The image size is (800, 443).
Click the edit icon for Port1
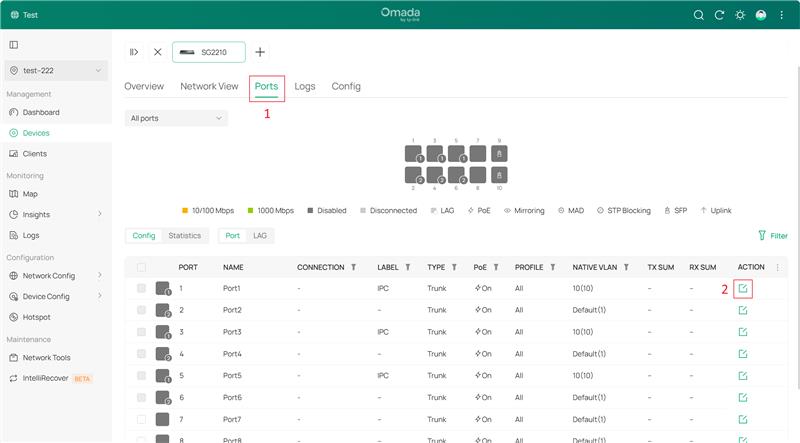(742, 288)
